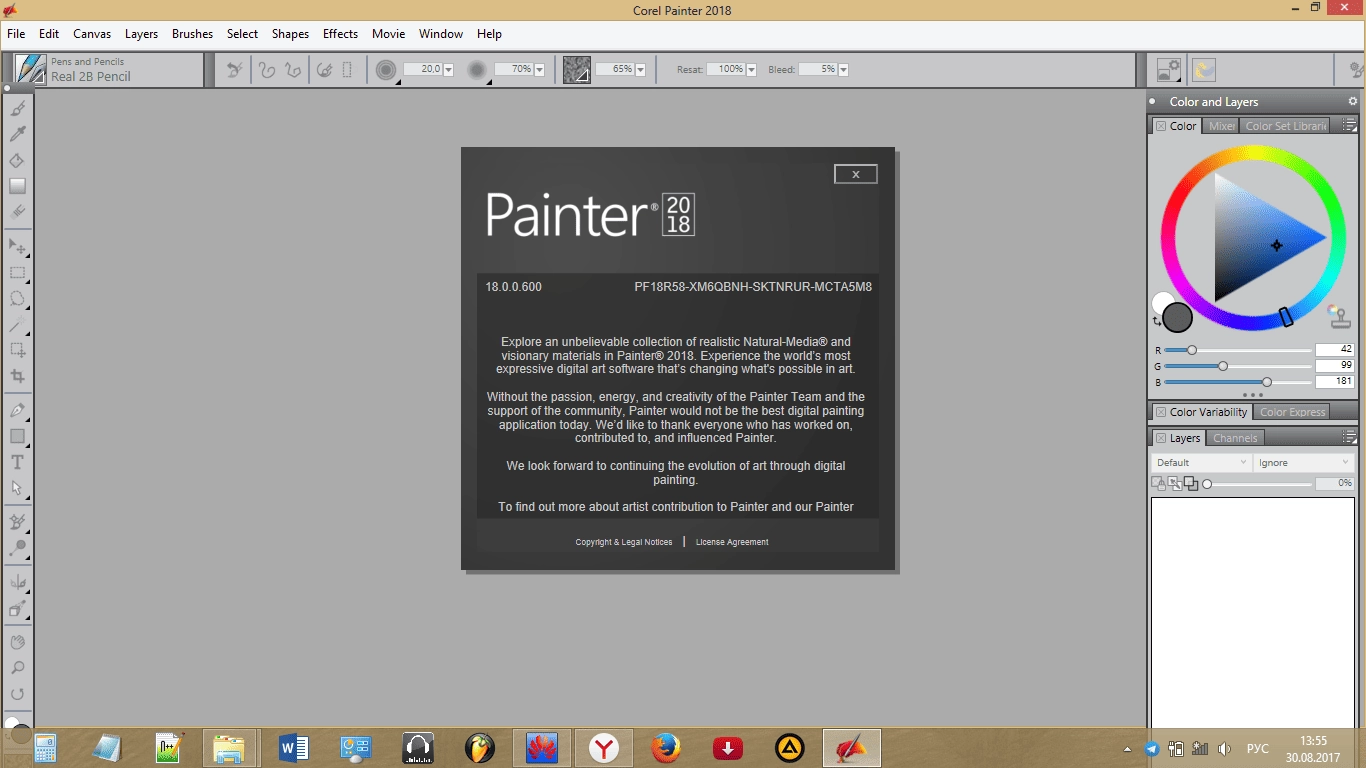The image size is (1366, 768).
Task: Select the Transform tool
Action: 17,350
